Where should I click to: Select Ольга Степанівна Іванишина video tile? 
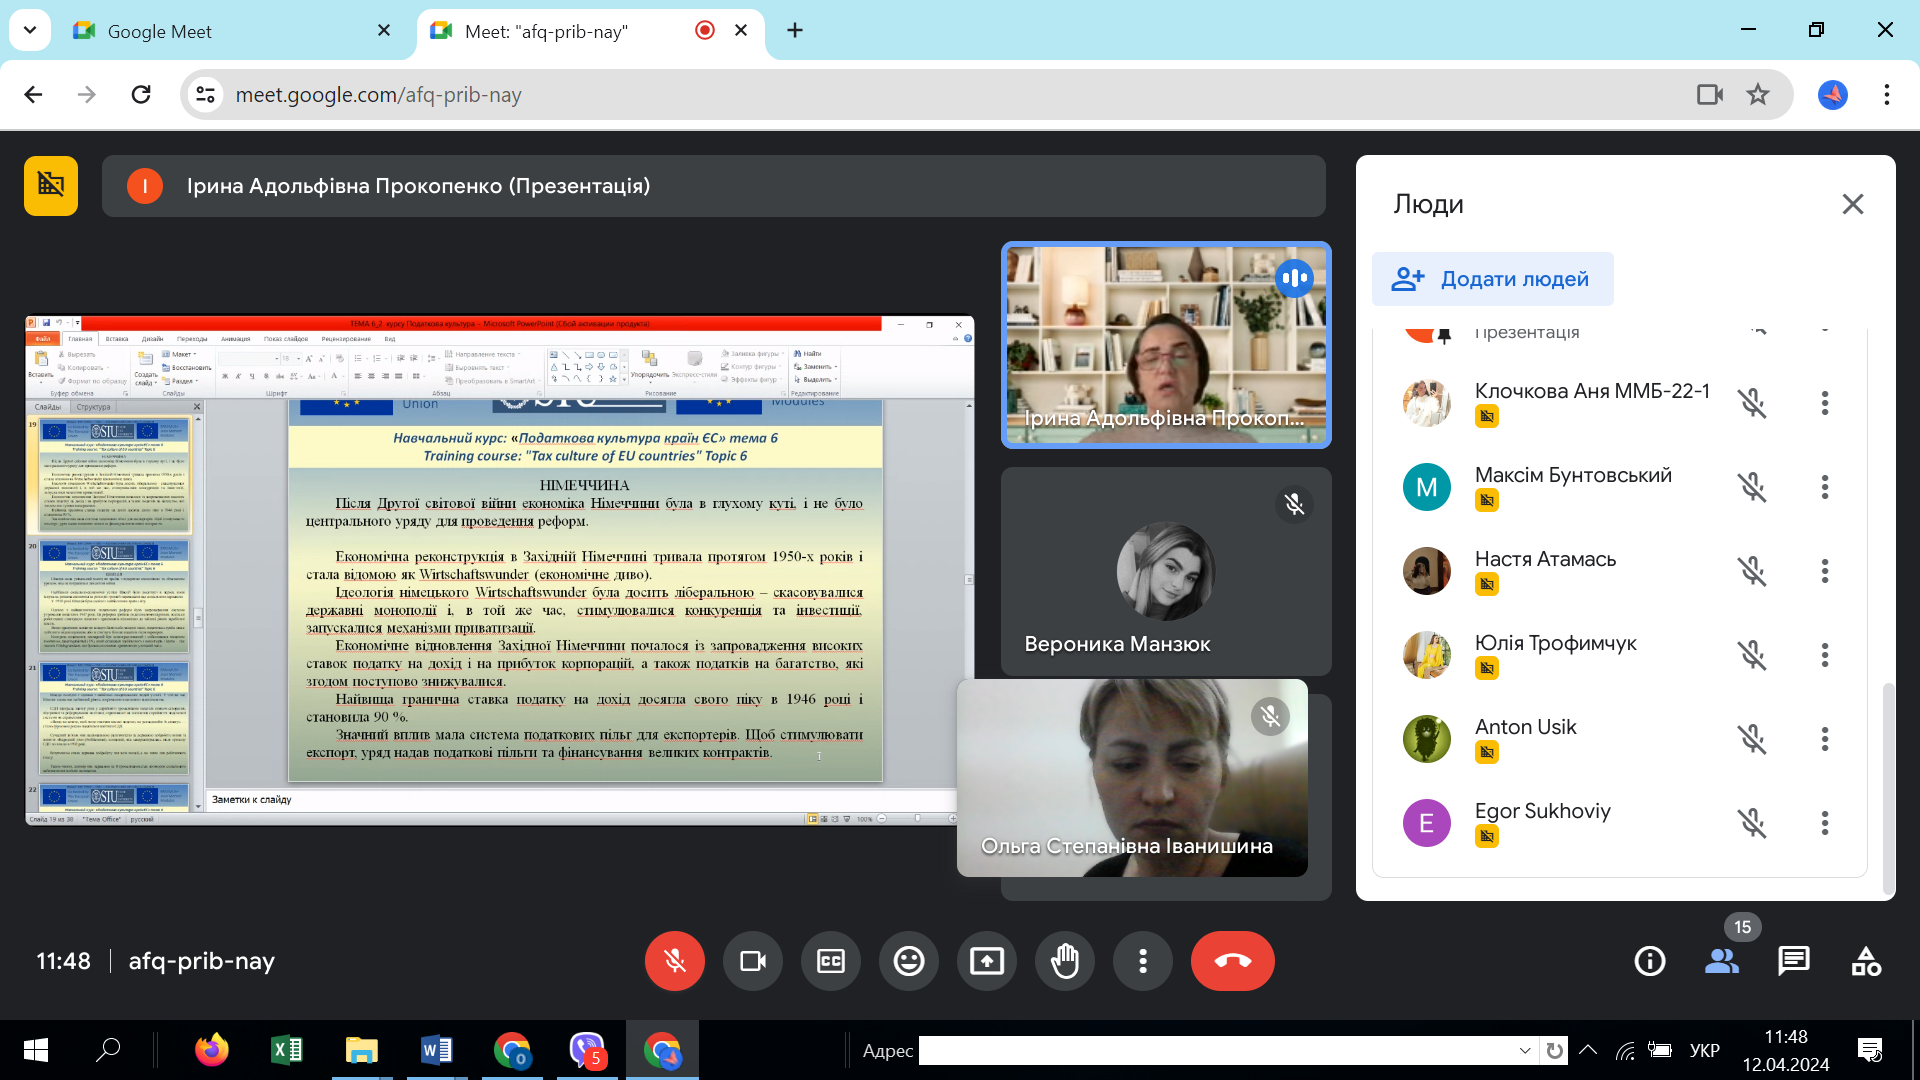pos(1132,778)
